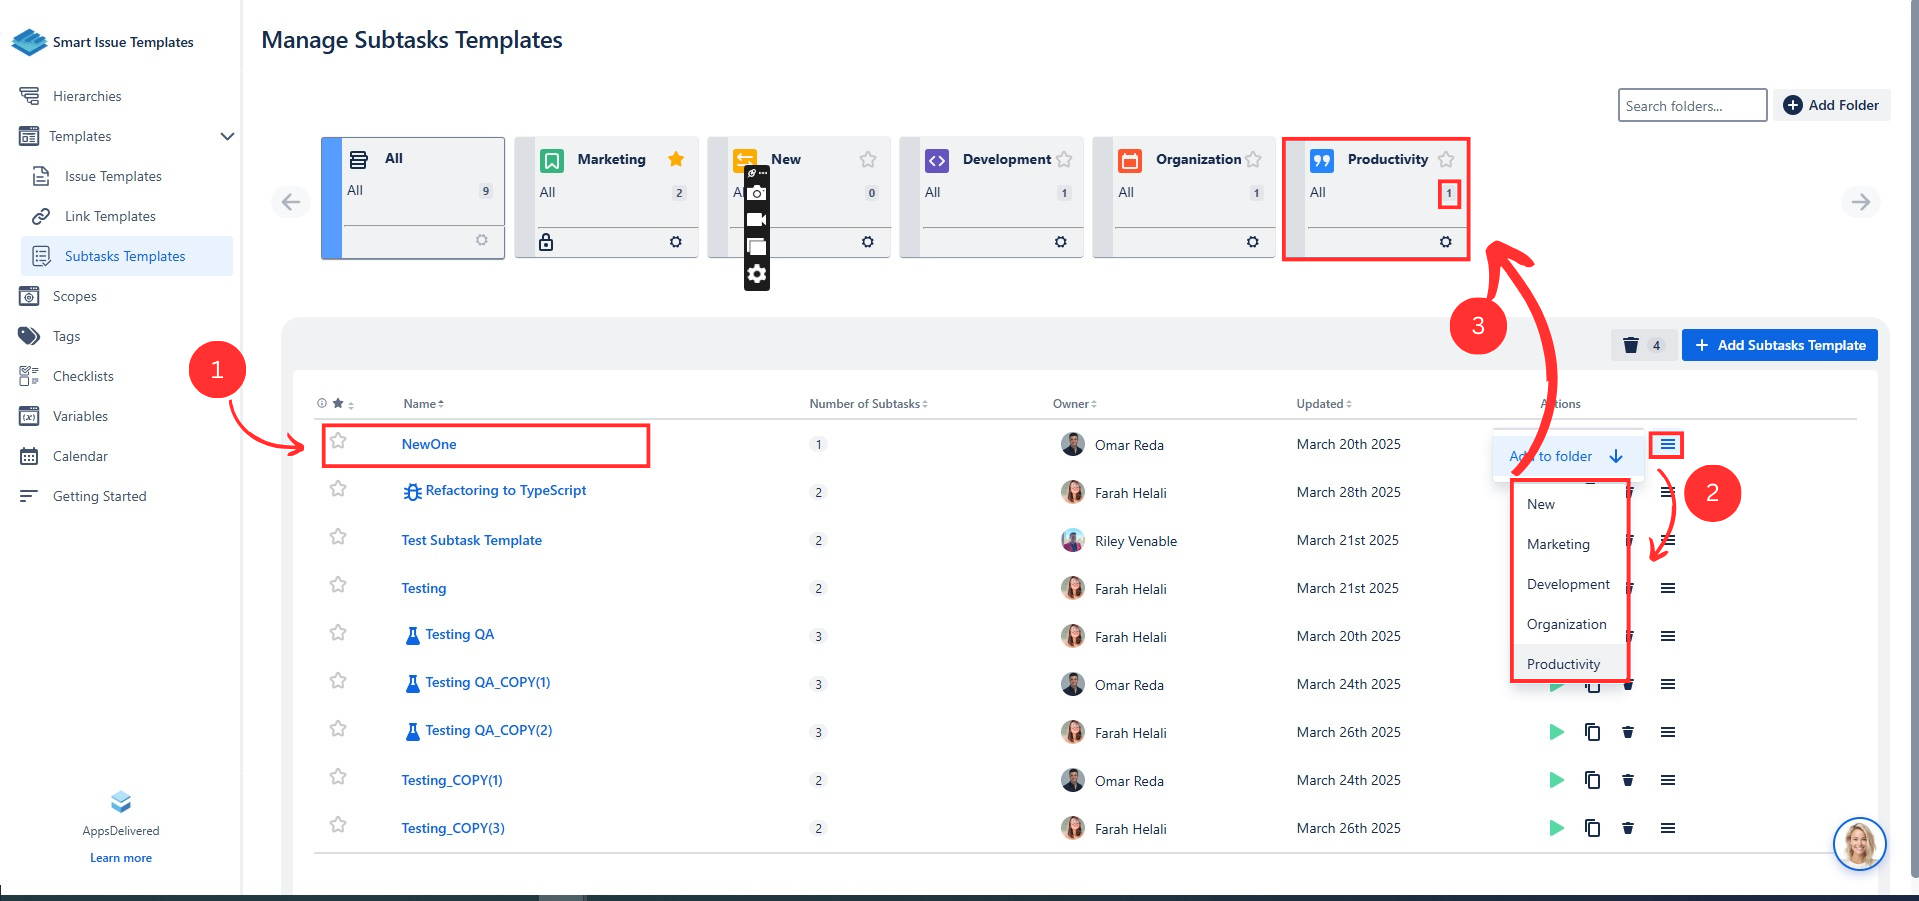Open settings gear on Development folder
This screenshot has width=1919, height=901.
tap(1060, 242)
